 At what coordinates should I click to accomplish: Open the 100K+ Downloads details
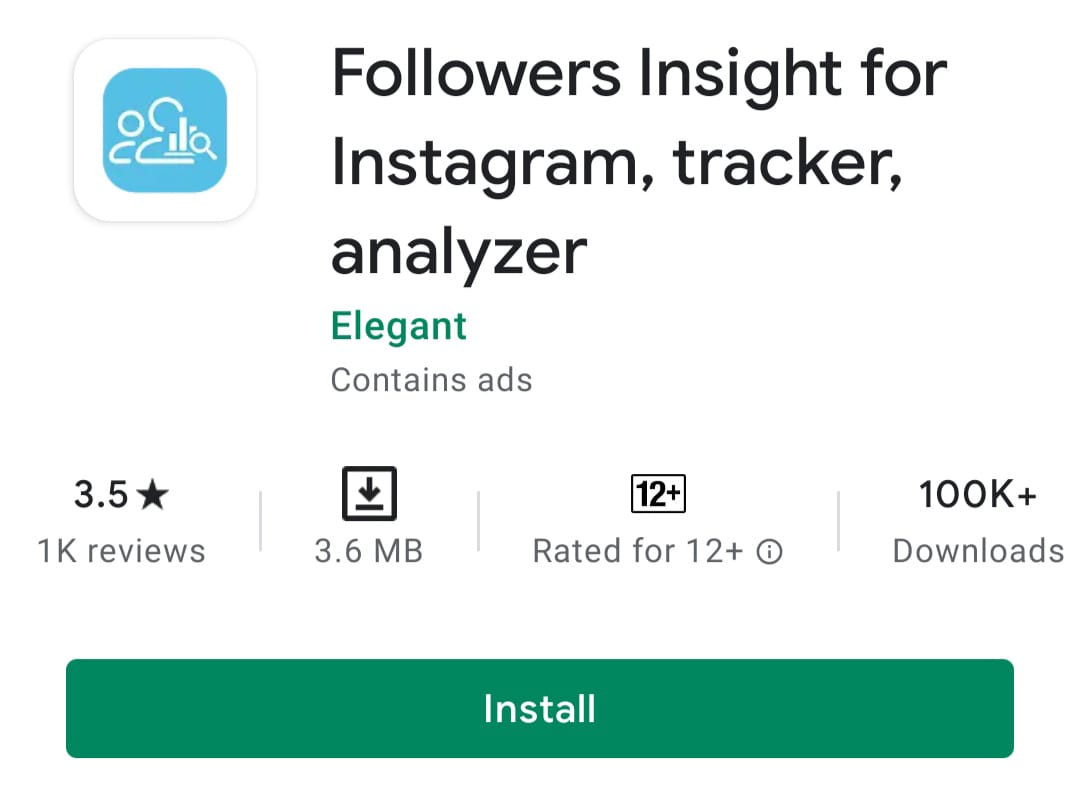[x=977, y=522]
